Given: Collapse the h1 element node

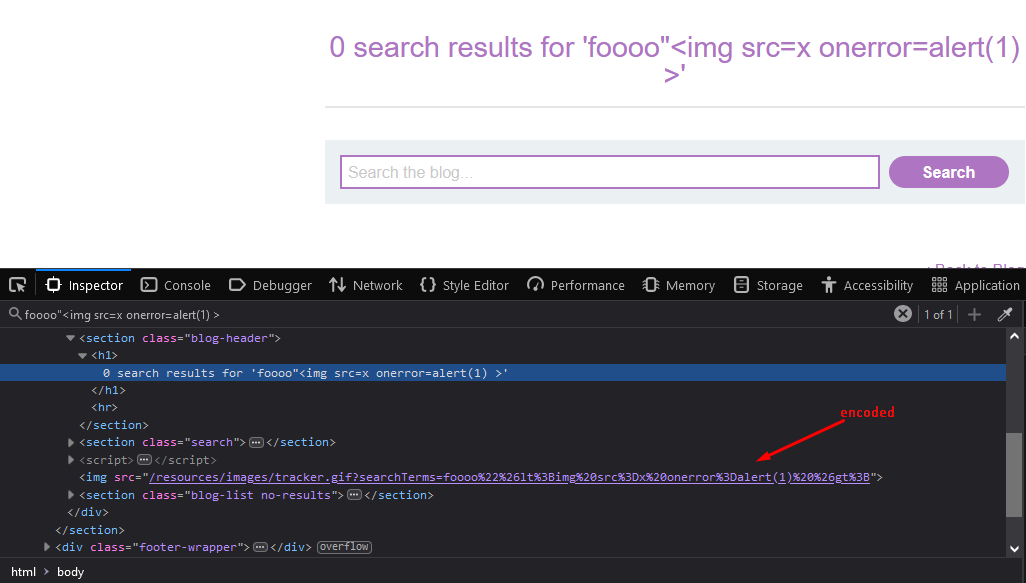Looking at the screenshot, I should [83, 355].
